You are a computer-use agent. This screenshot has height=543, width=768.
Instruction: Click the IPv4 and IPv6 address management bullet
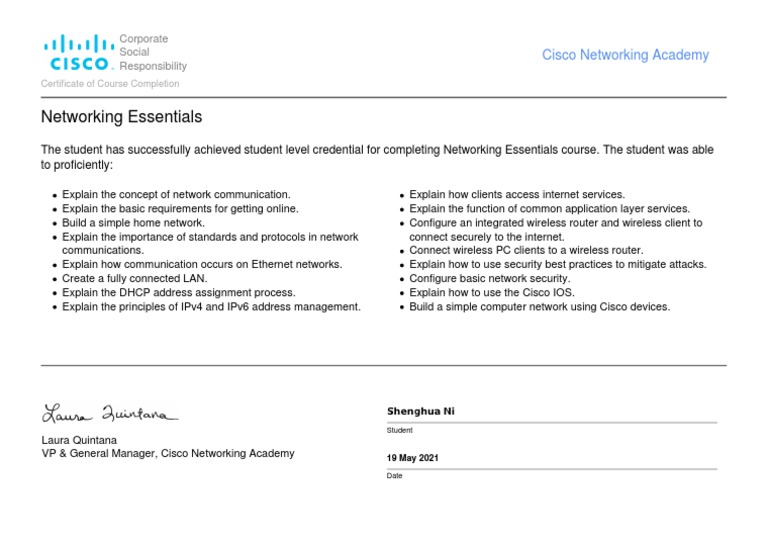click(211, 307)
